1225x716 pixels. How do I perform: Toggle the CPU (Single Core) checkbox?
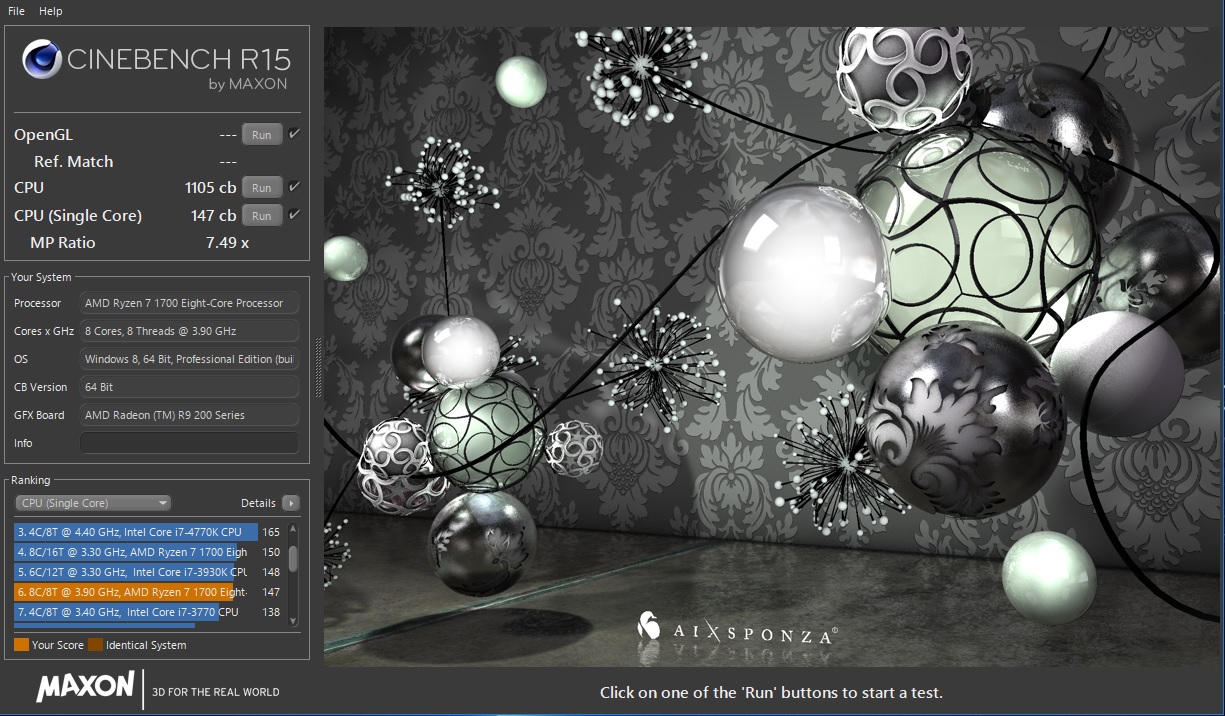[x=295, y=215]
